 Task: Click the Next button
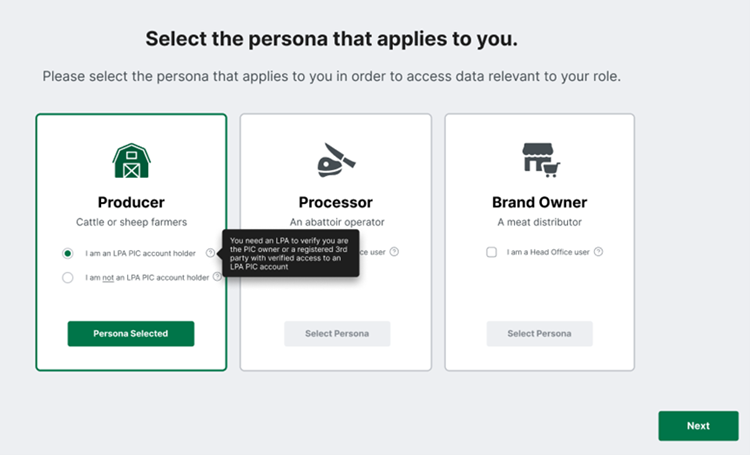[698, 425]
